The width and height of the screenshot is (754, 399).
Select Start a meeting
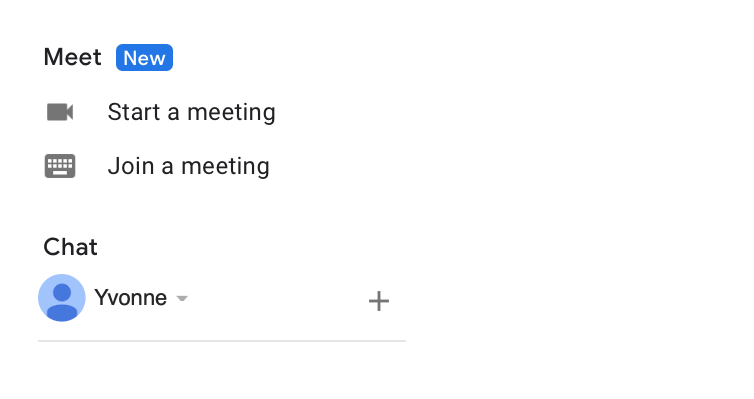191,112
